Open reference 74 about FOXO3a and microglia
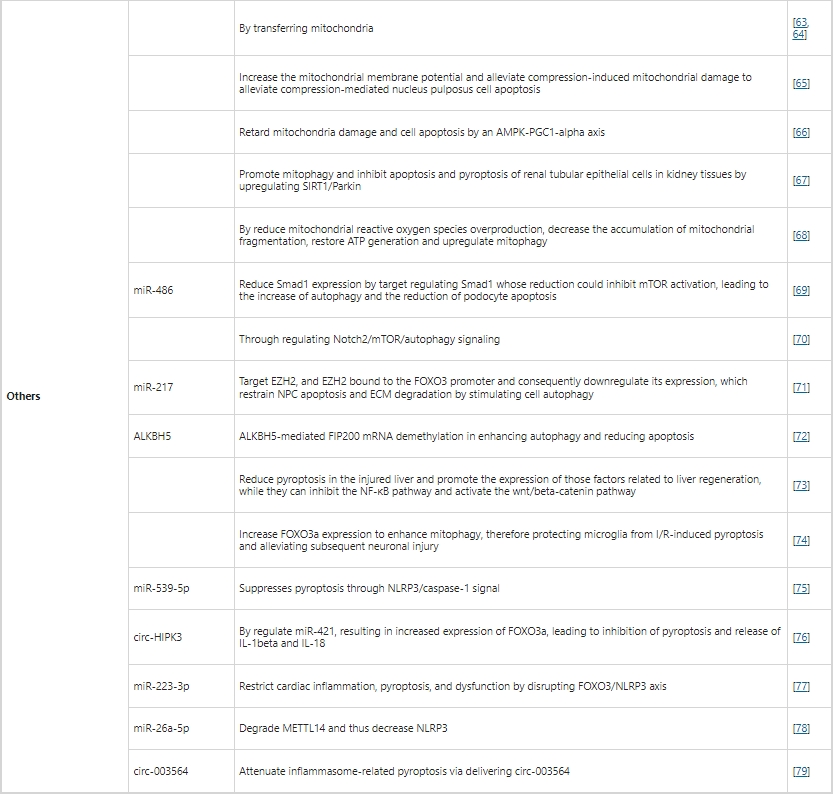The width and height of the screenshot is (834, 795). [801, 540]
